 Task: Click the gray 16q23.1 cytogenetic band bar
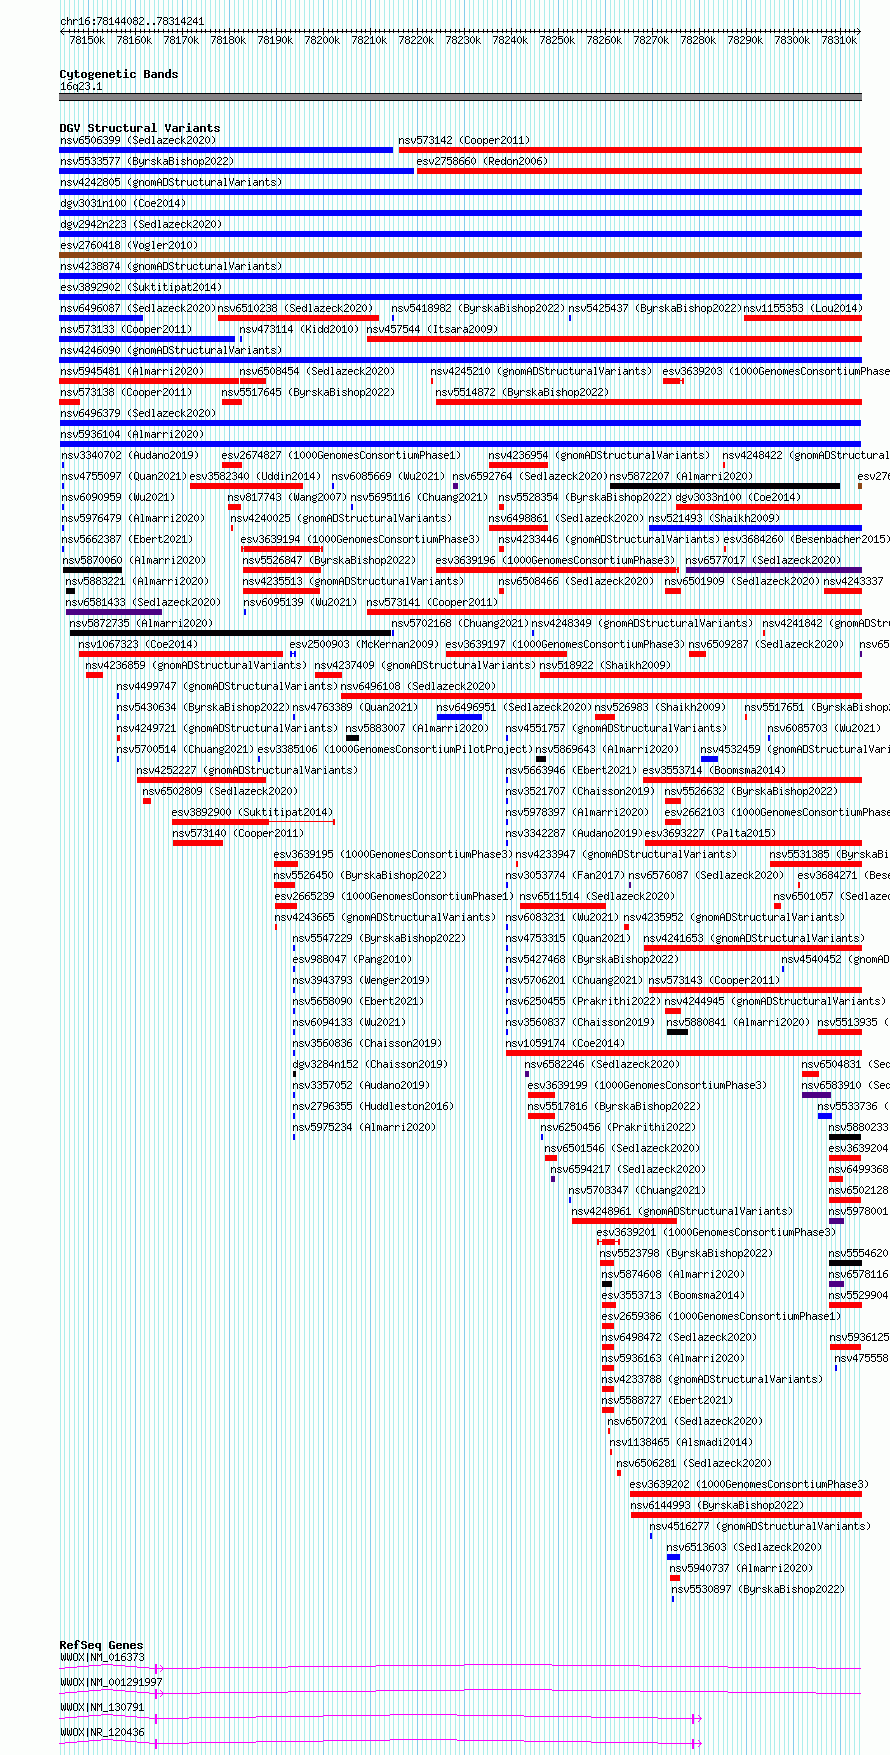click(460, 97)
